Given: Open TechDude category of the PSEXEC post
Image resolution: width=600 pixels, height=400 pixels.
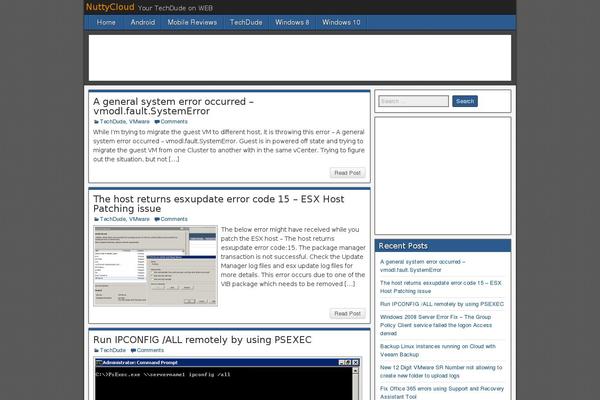Looking at the screenshot, I should (113, 350).
